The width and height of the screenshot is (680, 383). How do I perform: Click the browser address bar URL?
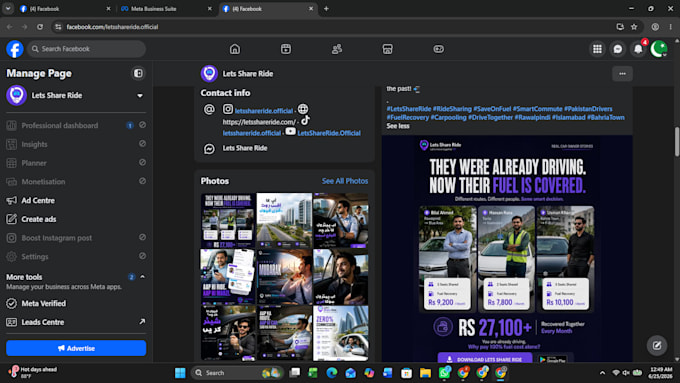(x=112, y=27)
